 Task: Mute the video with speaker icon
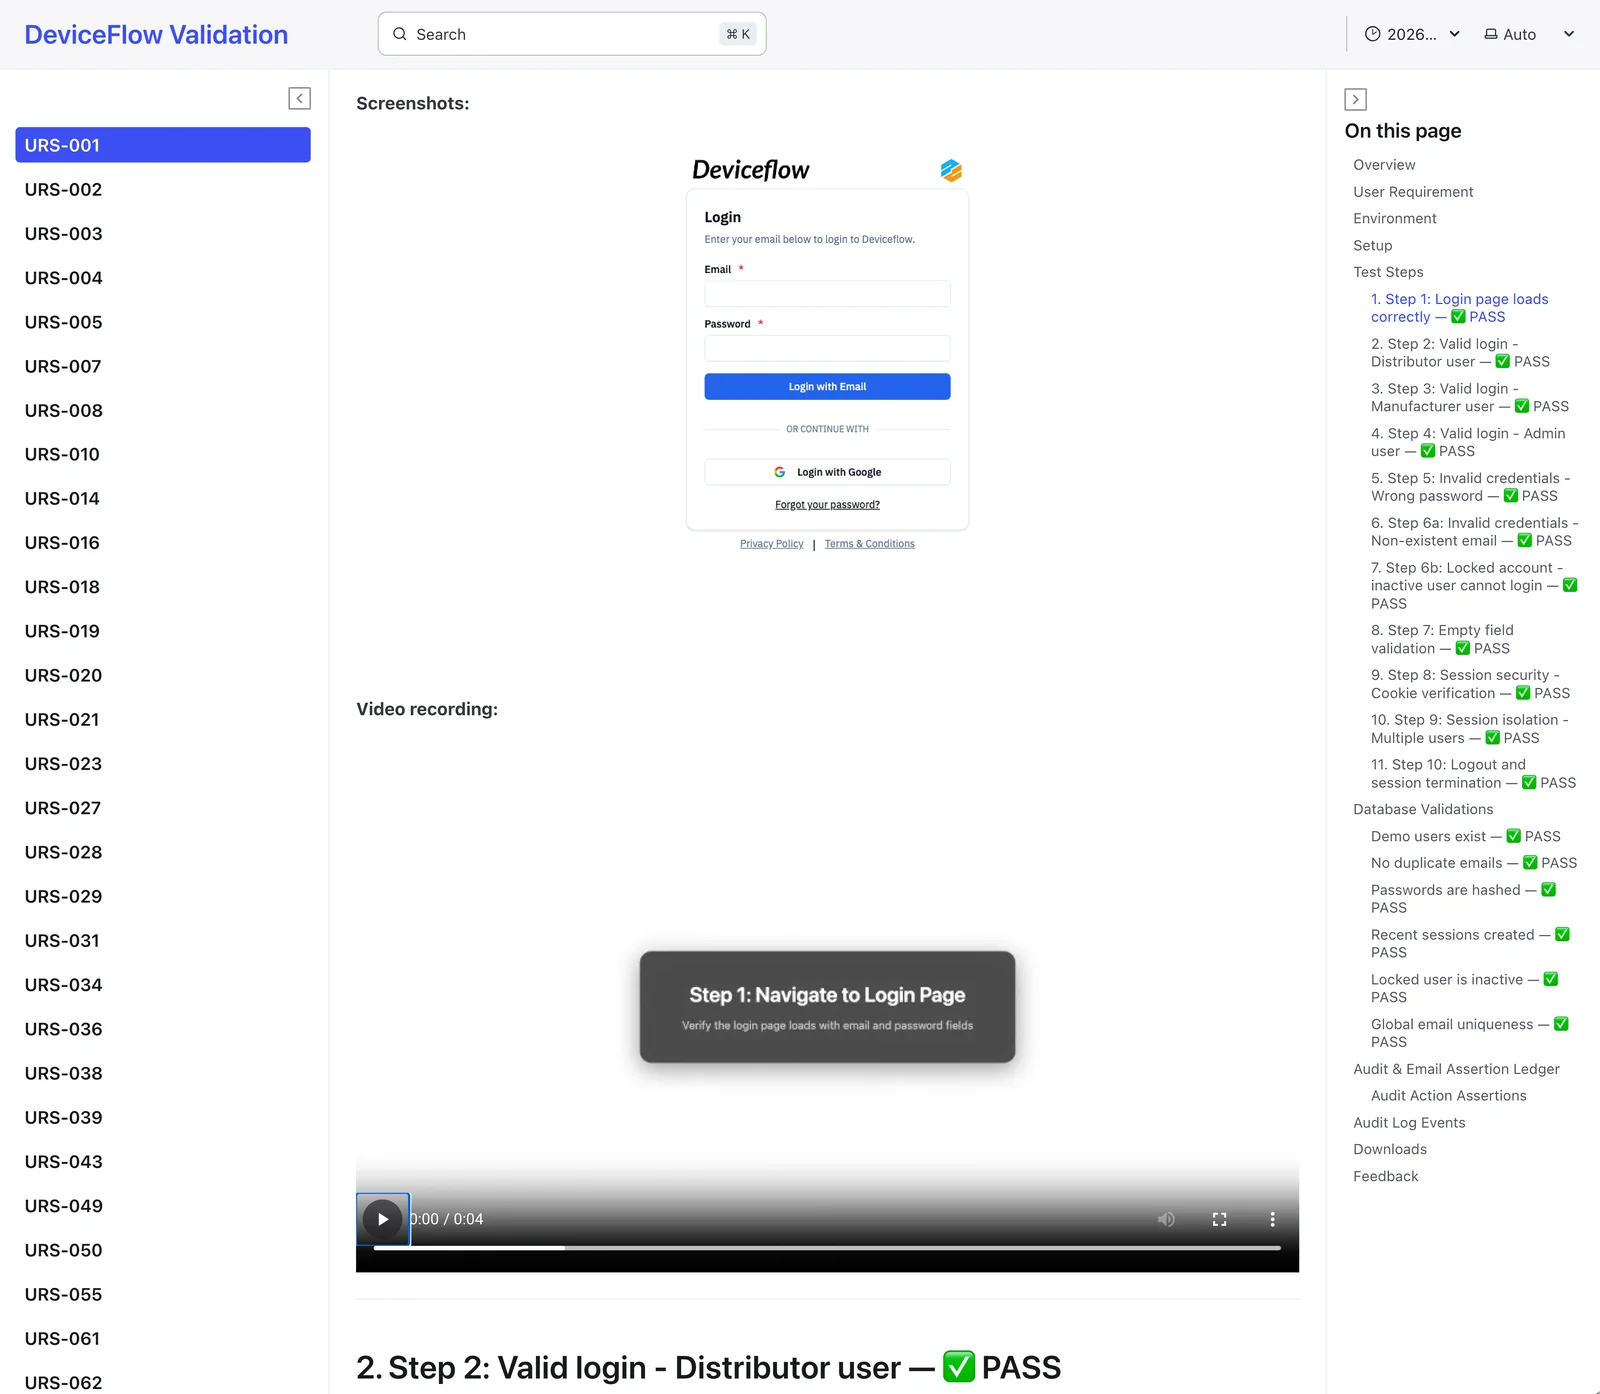1166,1219
